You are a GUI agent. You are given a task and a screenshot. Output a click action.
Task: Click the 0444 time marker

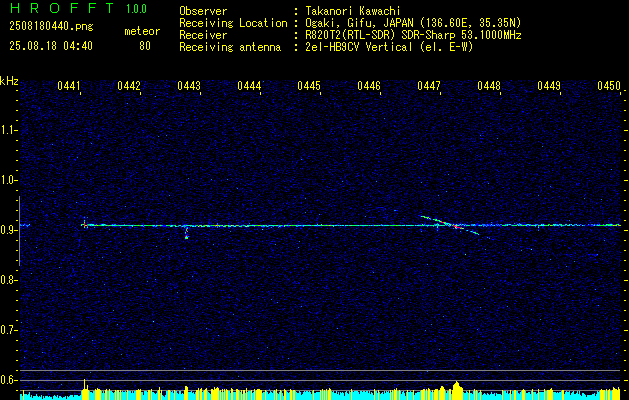(249, 86)
